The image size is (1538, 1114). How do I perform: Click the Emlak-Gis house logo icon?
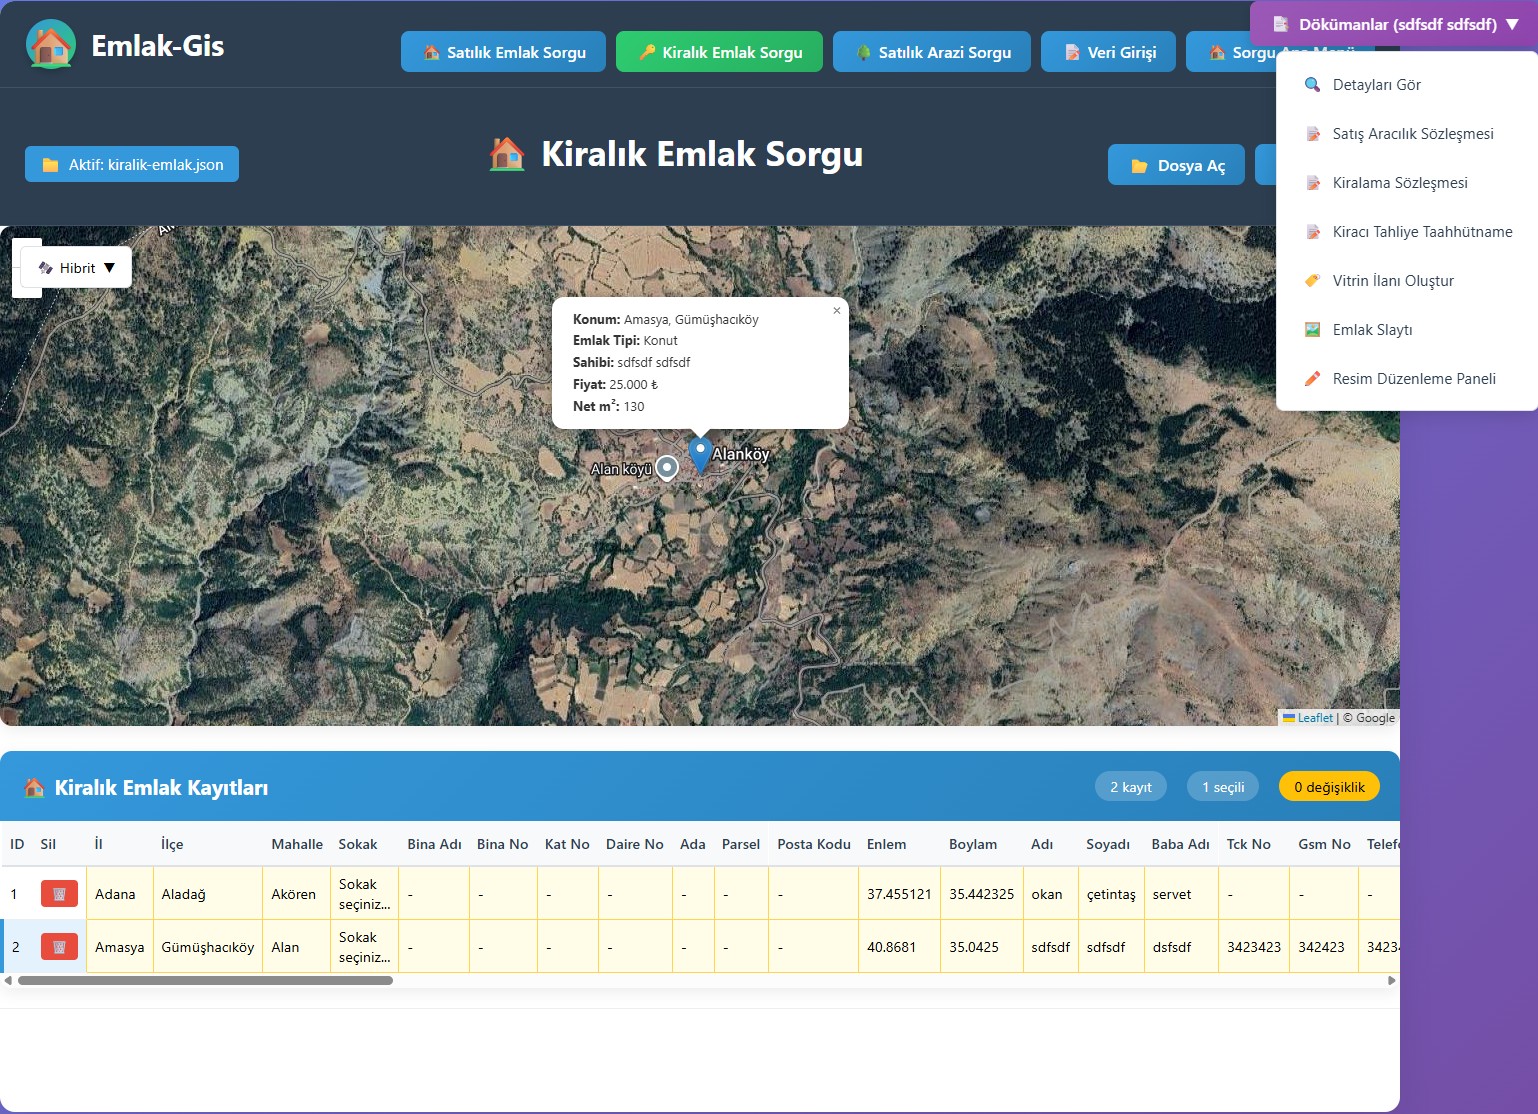click(x=51, y=45)
